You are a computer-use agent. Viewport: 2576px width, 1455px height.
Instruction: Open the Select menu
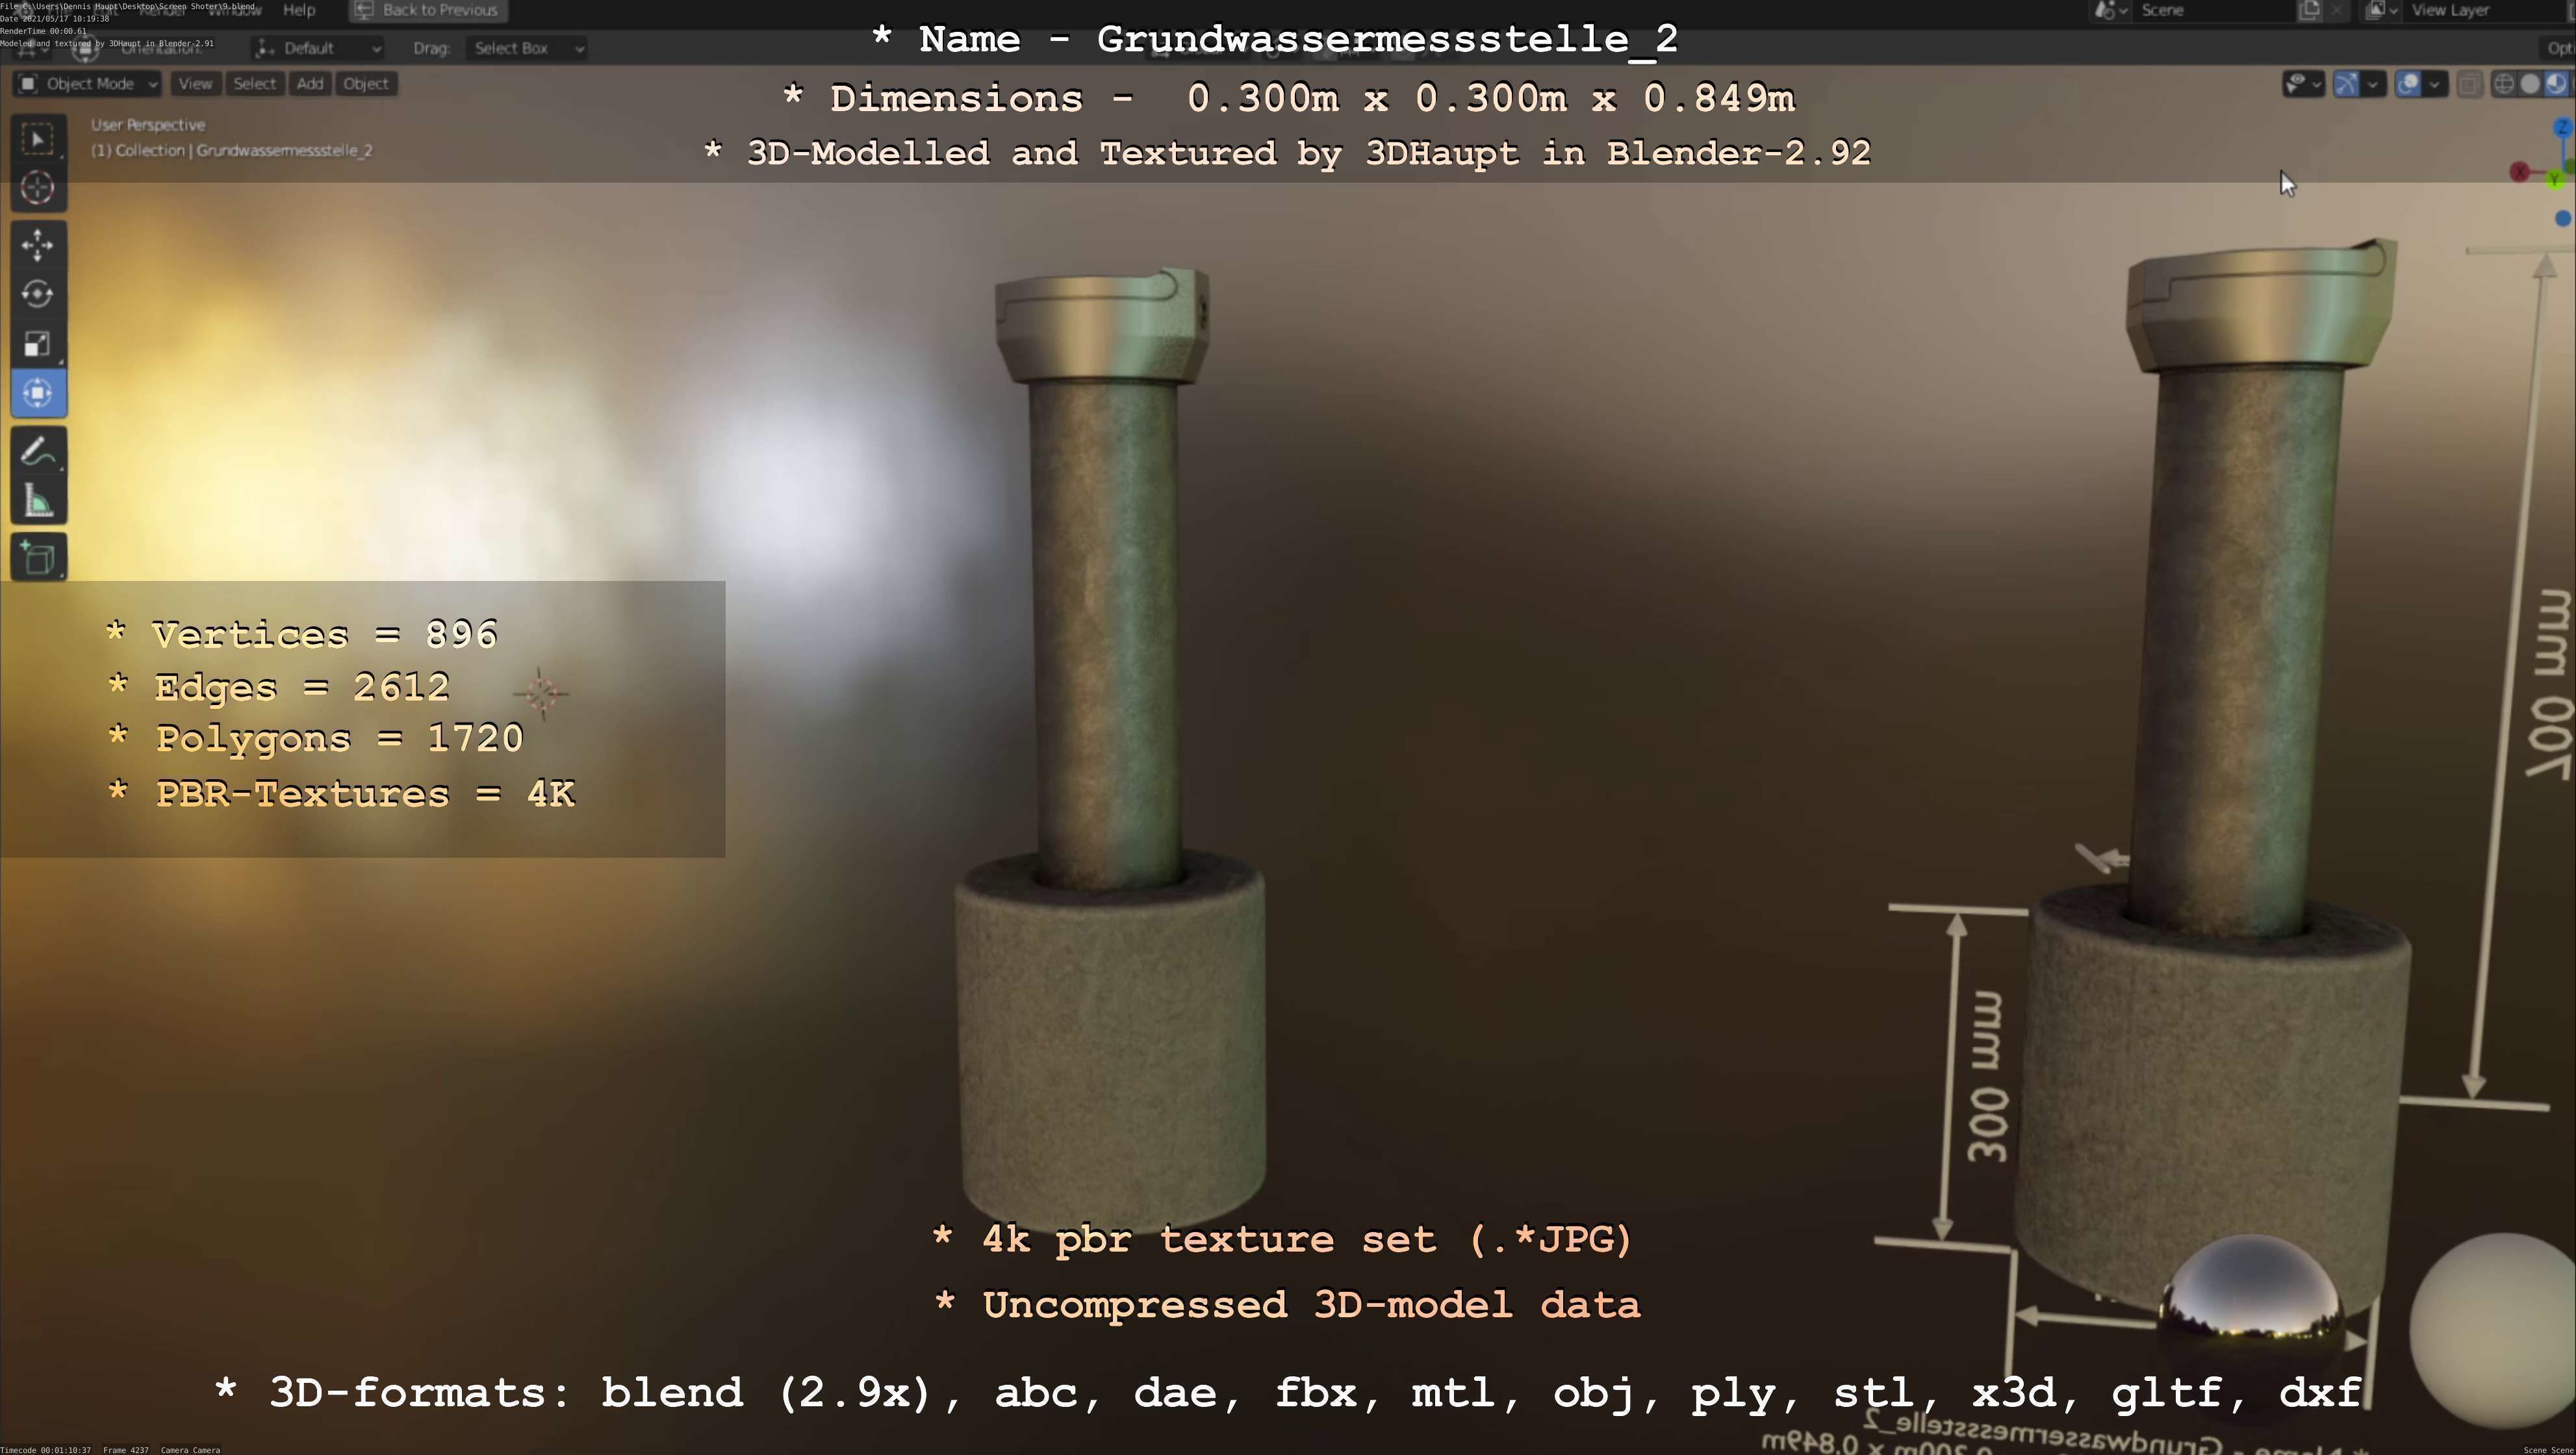tap(254, 84)
